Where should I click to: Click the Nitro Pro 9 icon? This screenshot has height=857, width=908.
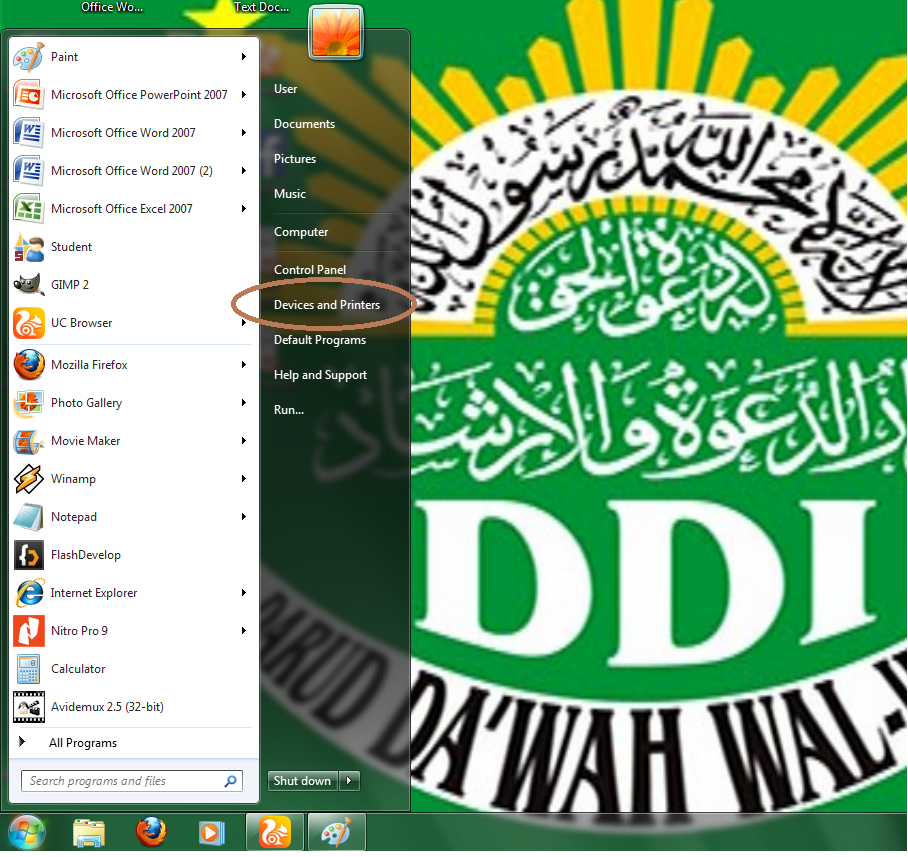(x=28, y=631)
